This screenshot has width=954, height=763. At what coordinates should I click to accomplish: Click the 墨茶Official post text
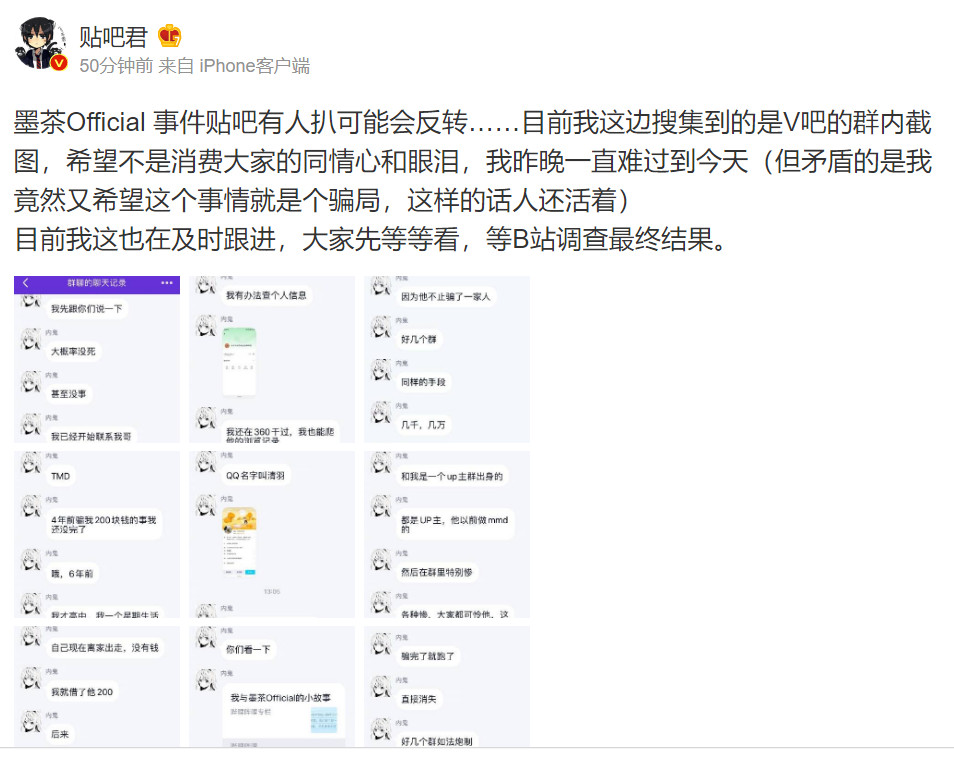(80, 122)
